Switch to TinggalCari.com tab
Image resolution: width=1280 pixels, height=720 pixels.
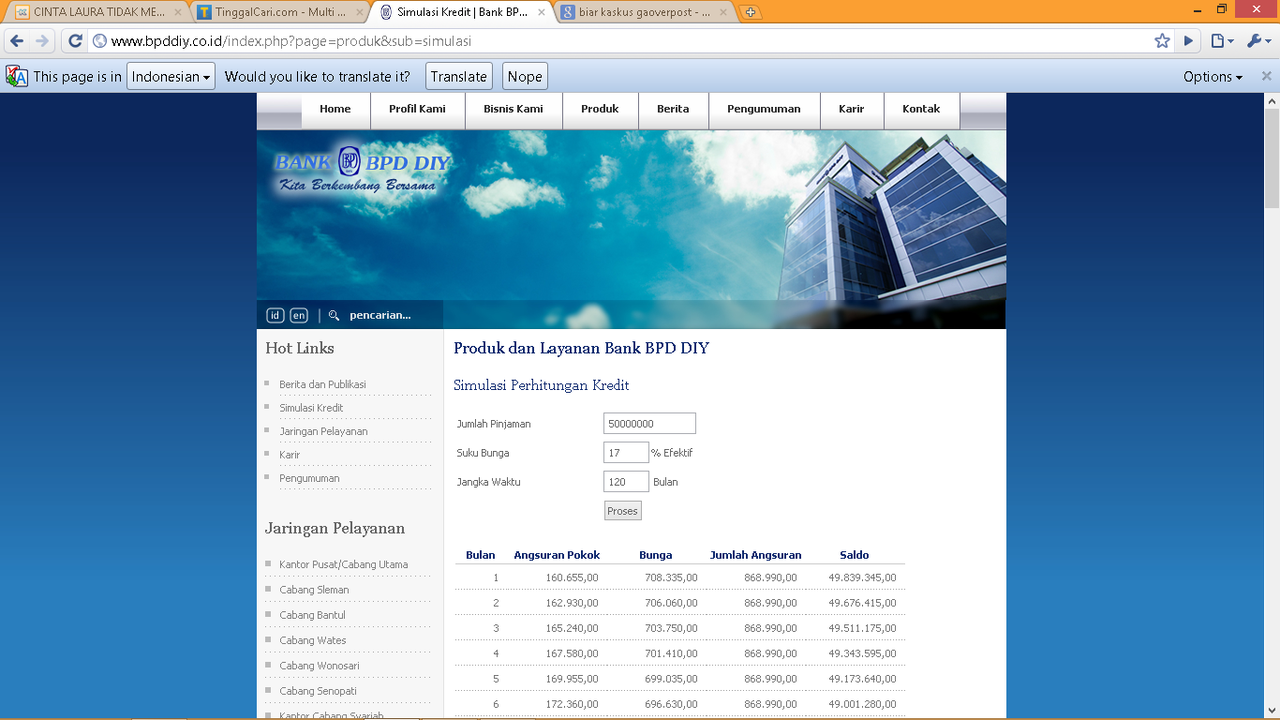pos(280,12)
